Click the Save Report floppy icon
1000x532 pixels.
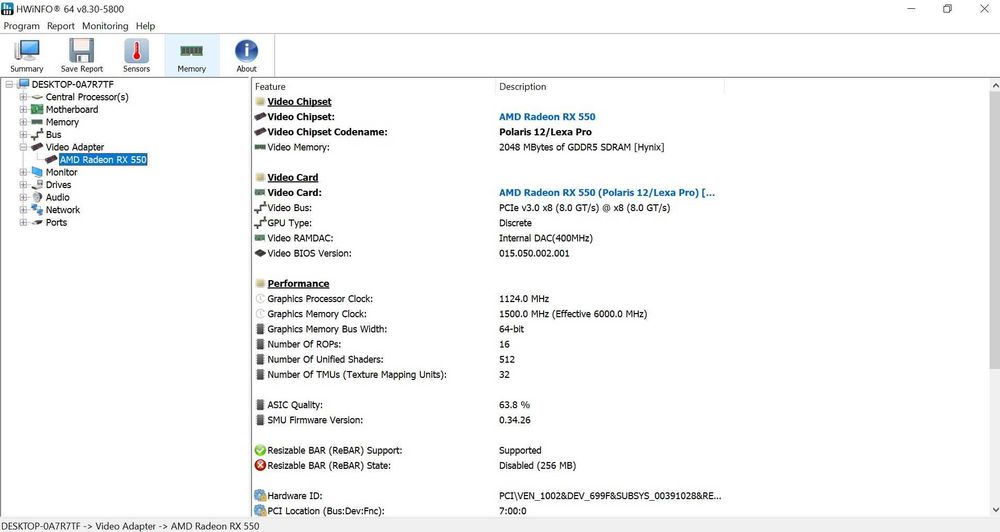(82, 55)
